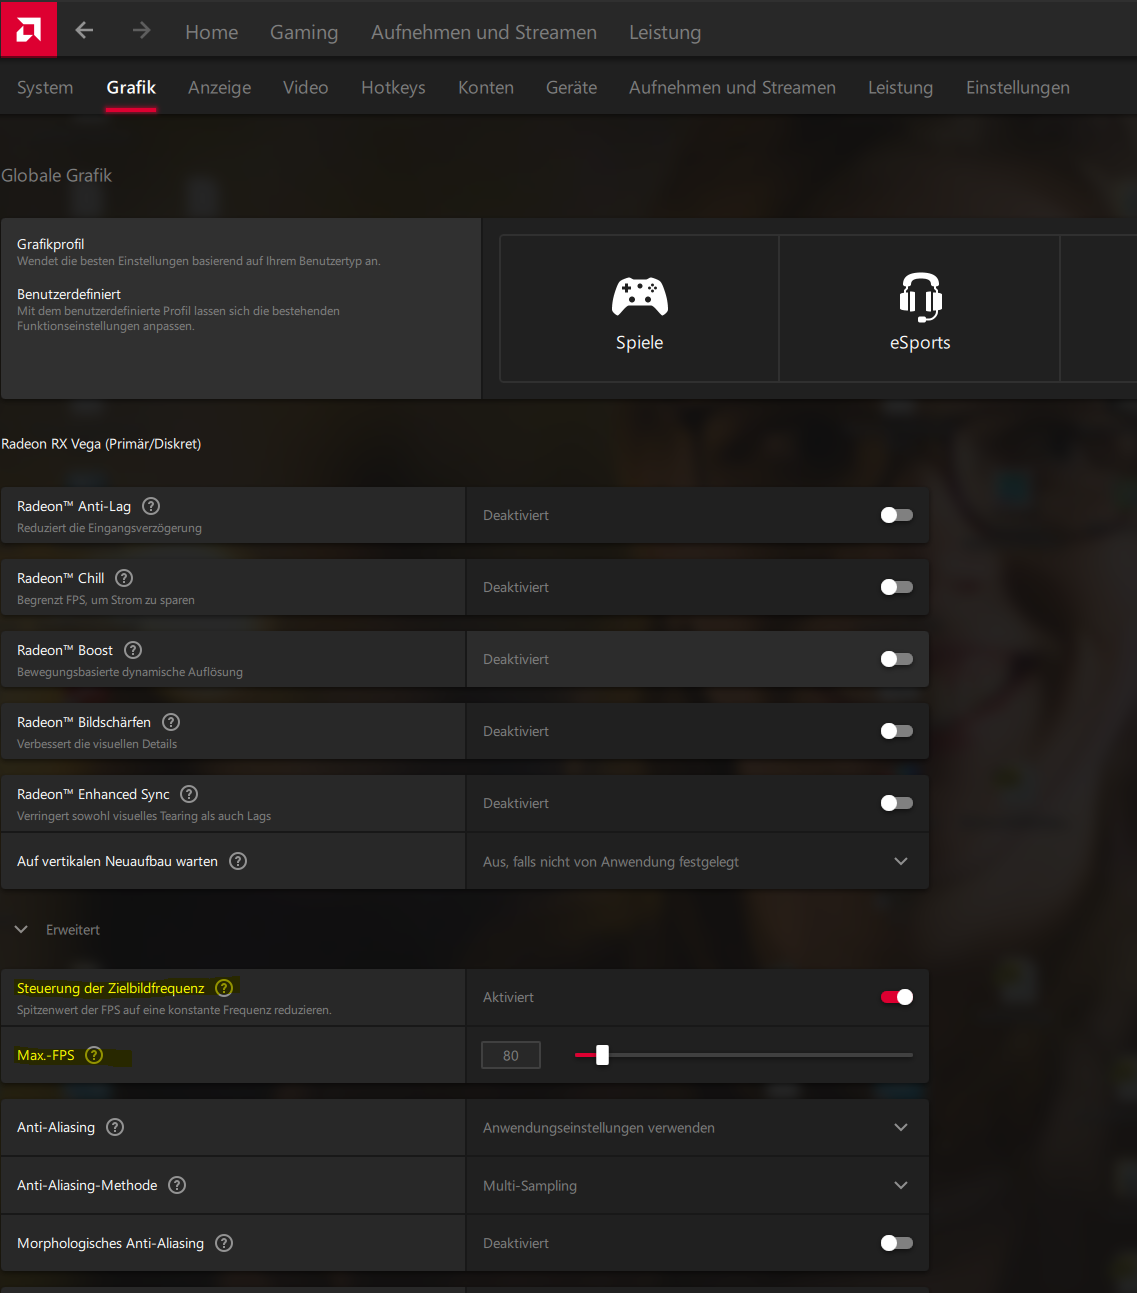Screen dimensions: 1137x1293
Task: Open the Max.-FPS help icon
Action: [x=93, y=1054]
